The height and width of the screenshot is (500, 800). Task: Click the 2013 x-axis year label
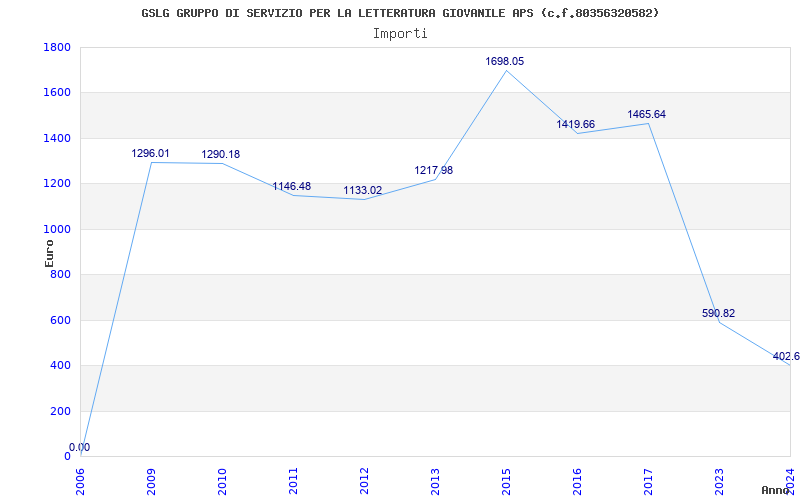(435, 482)
